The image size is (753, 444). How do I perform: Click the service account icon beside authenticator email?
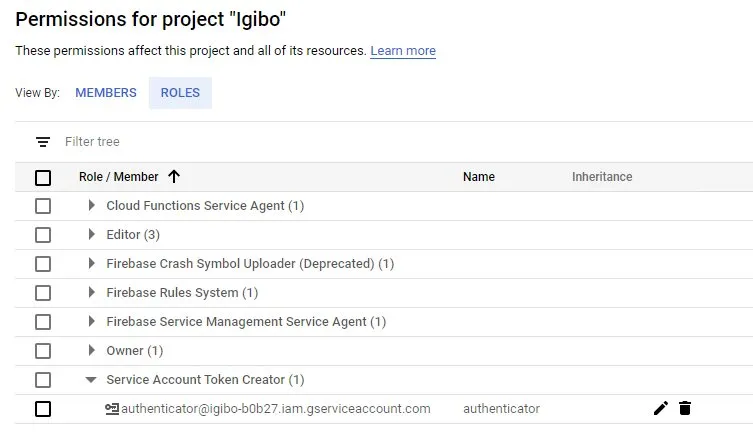point(112,408)
